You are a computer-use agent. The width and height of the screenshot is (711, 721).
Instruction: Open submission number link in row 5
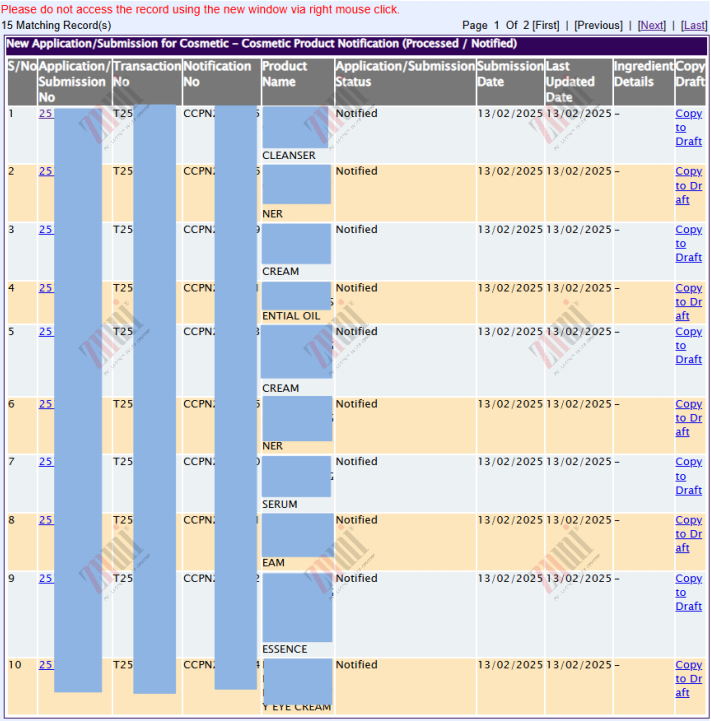tap(46, 332)
